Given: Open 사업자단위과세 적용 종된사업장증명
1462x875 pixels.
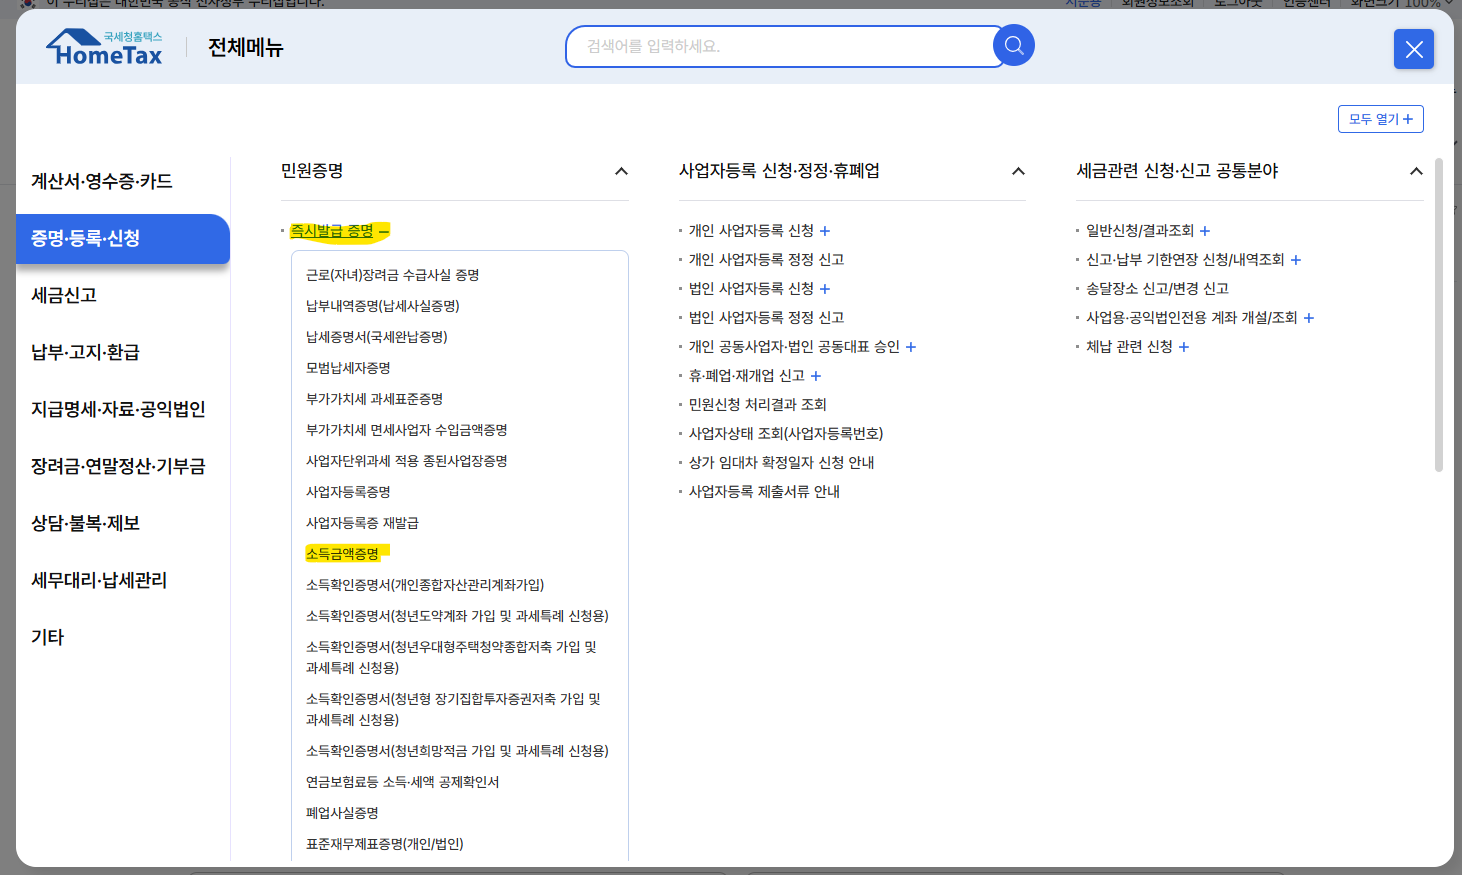Looking at the screenshot, I should [x=407, y=461].
